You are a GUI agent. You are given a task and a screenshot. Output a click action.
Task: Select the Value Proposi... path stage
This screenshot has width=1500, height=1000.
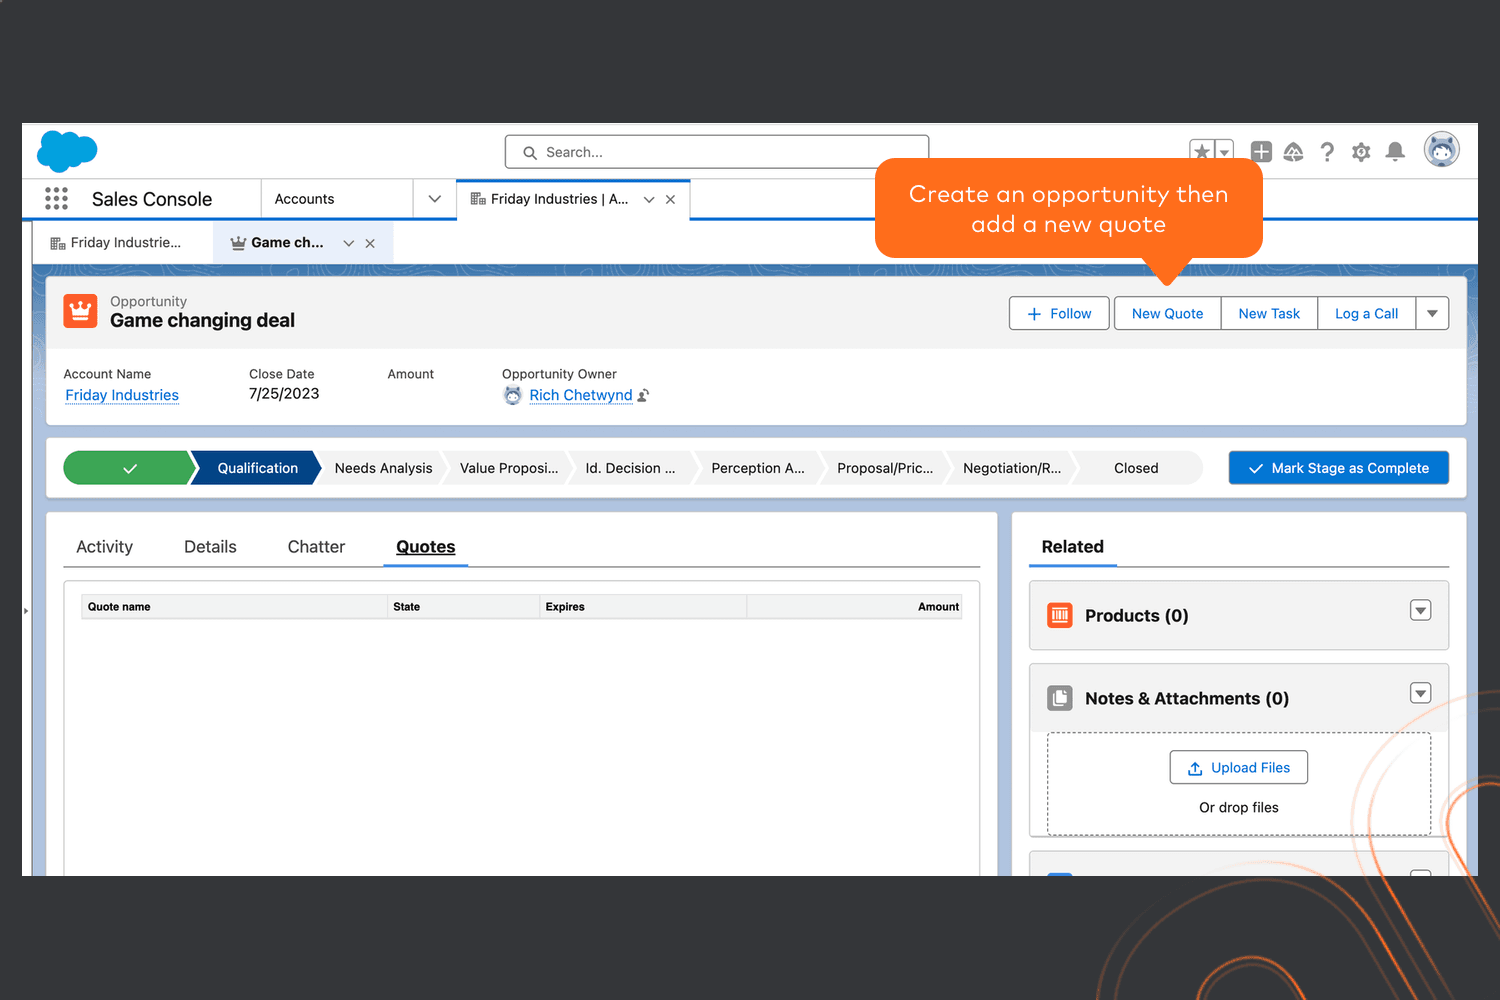[509, 468]
